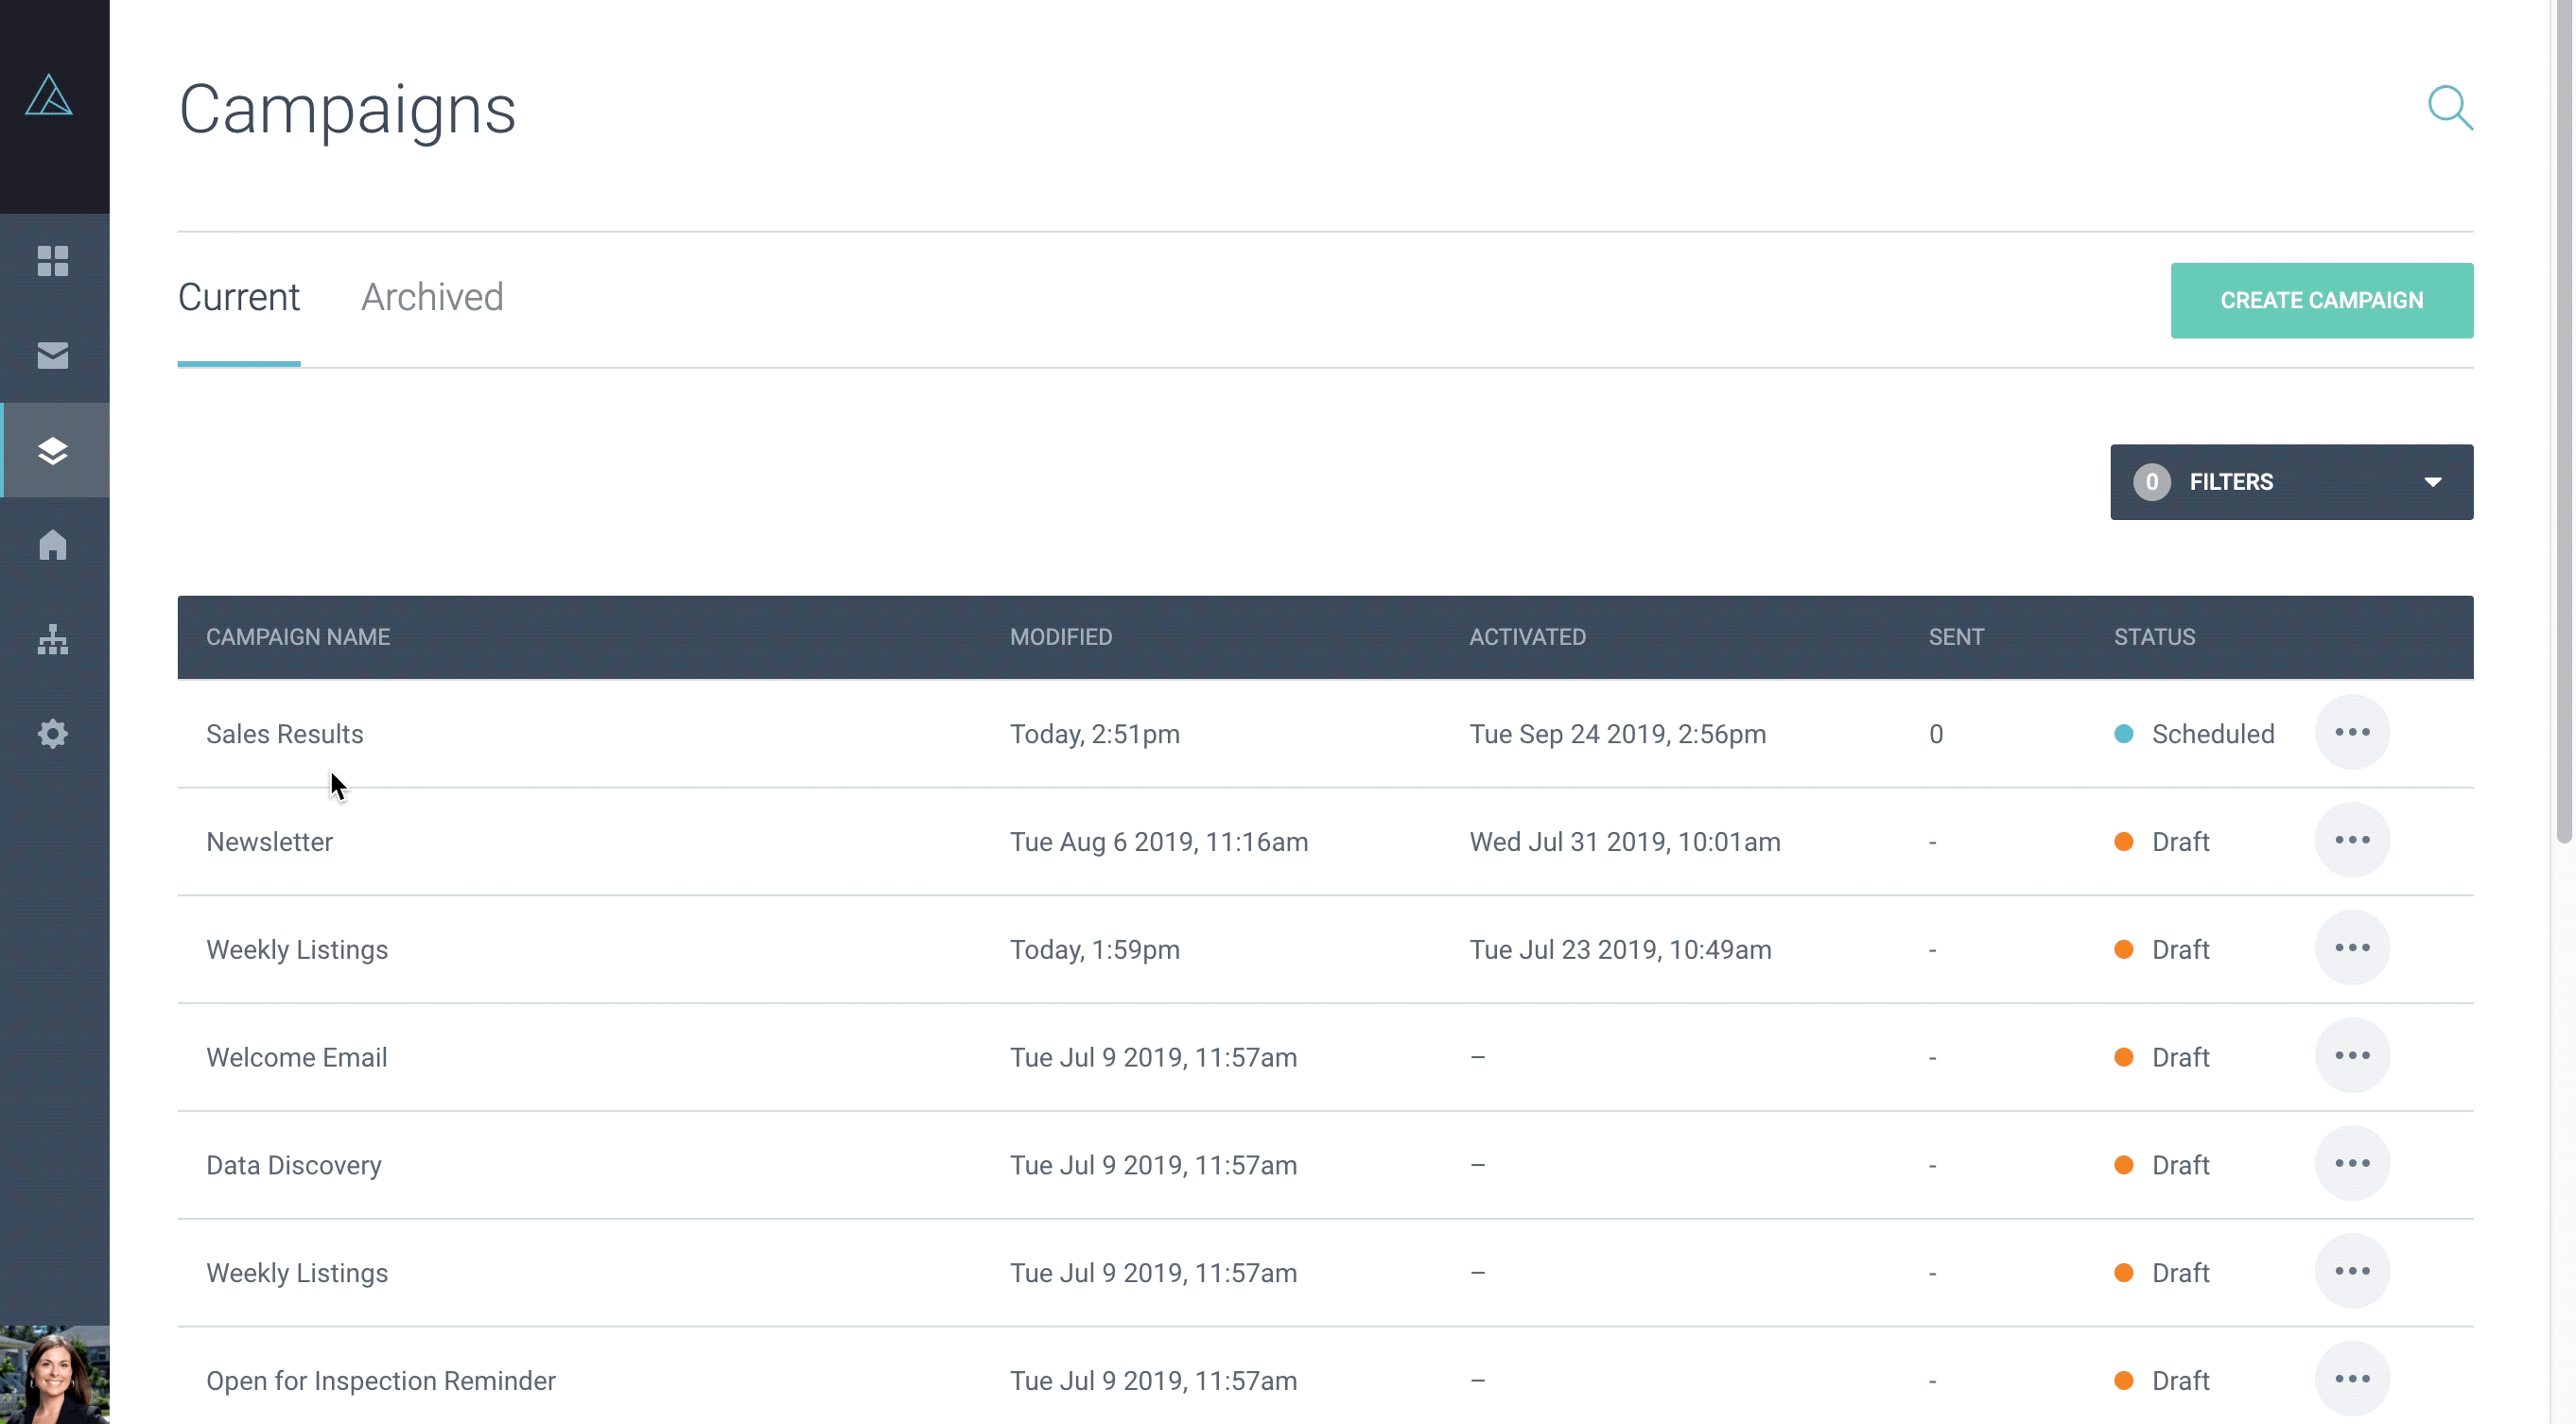Open the Sales Results campaign

(285, 734)
